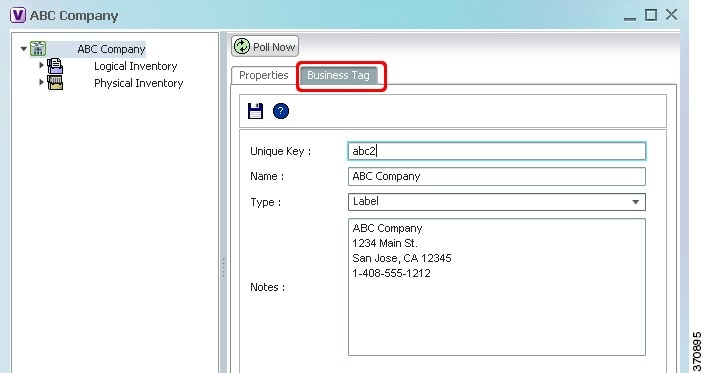The image size is (703, 373).
Task: Click the Poll Now button
Action: [265, 46]
